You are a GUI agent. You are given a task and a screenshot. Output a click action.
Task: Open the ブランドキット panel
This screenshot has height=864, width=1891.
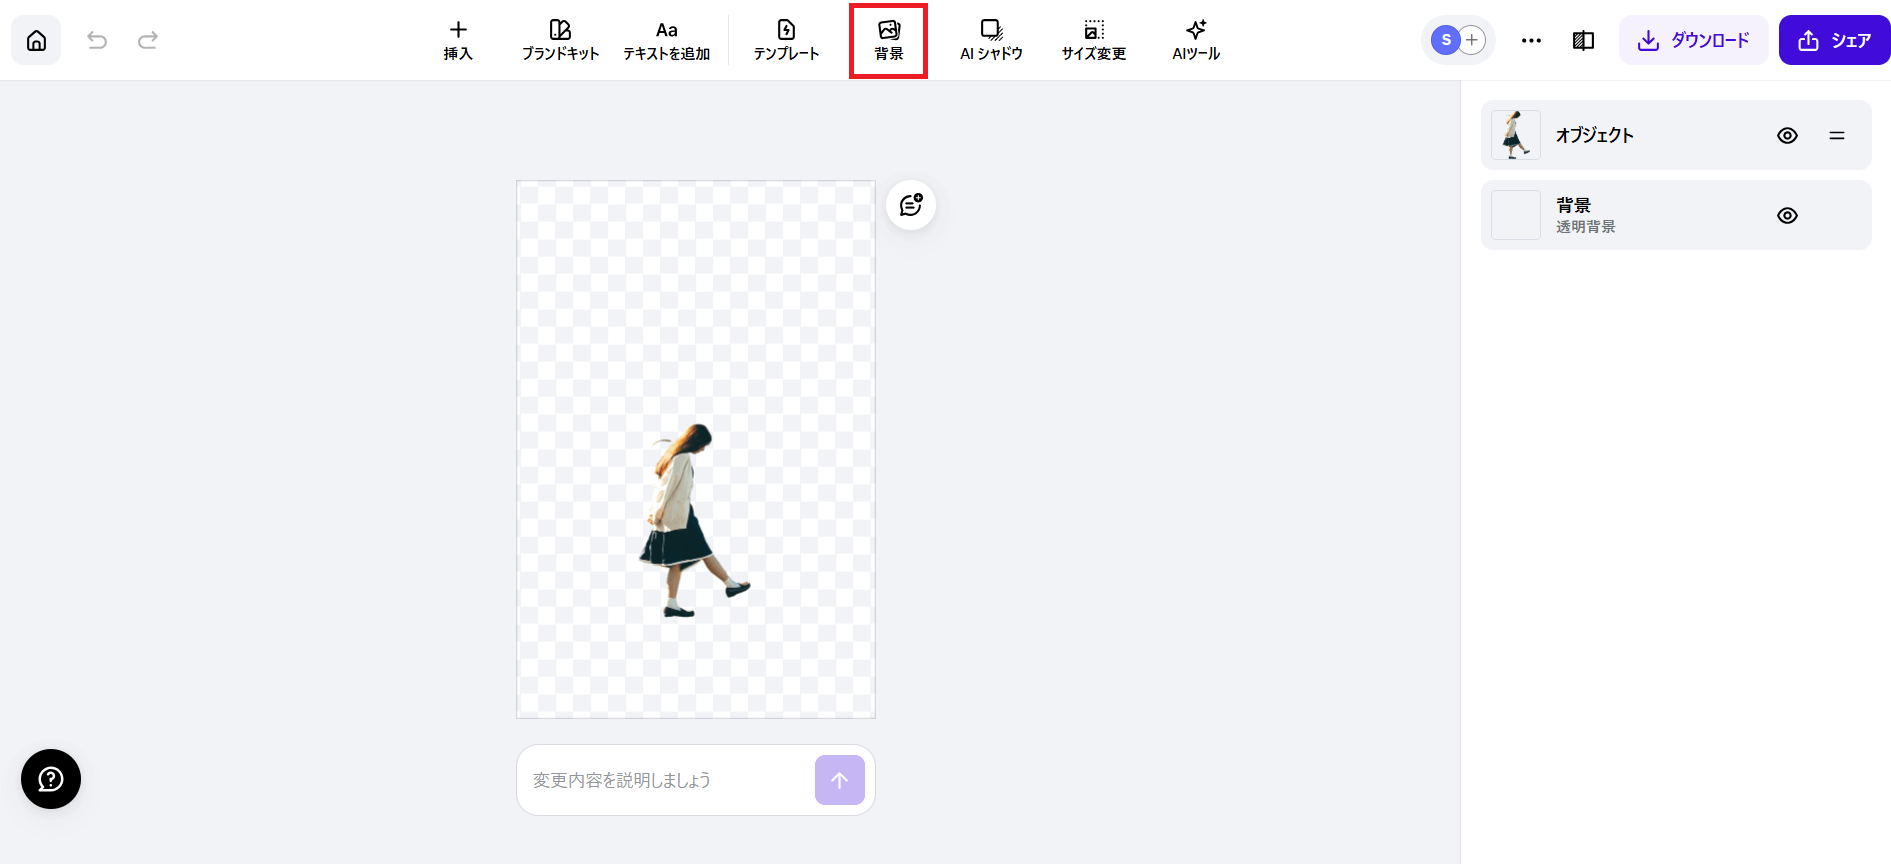(560, 40)
